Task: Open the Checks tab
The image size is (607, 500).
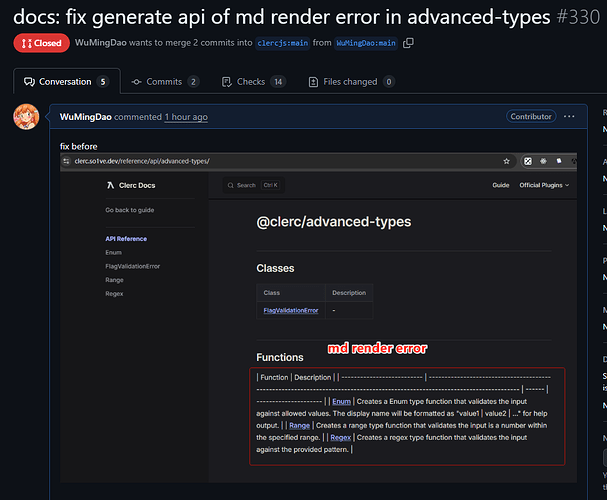Action: coord(254,82)
